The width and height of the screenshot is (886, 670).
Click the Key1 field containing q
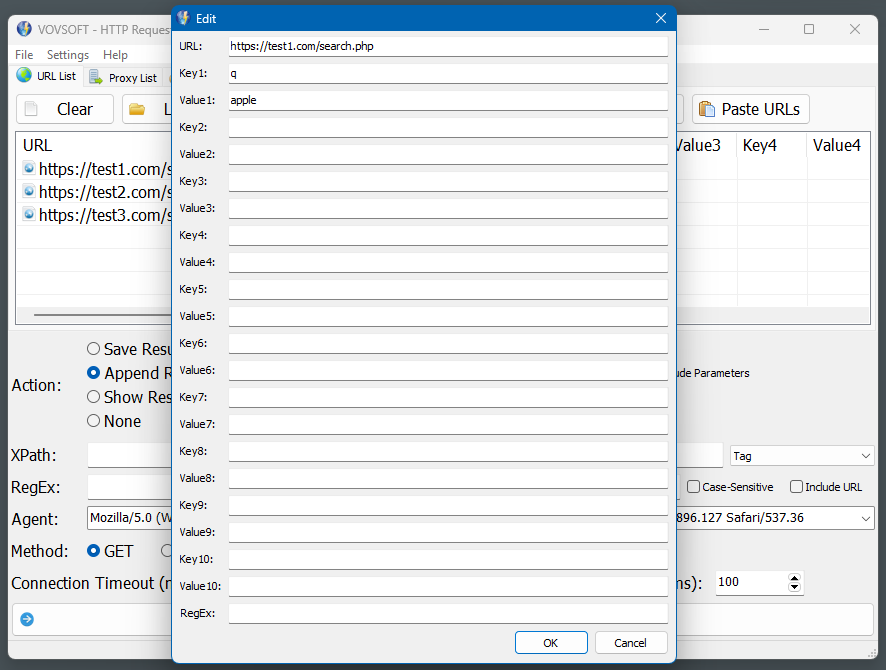(x=448, y=73)
